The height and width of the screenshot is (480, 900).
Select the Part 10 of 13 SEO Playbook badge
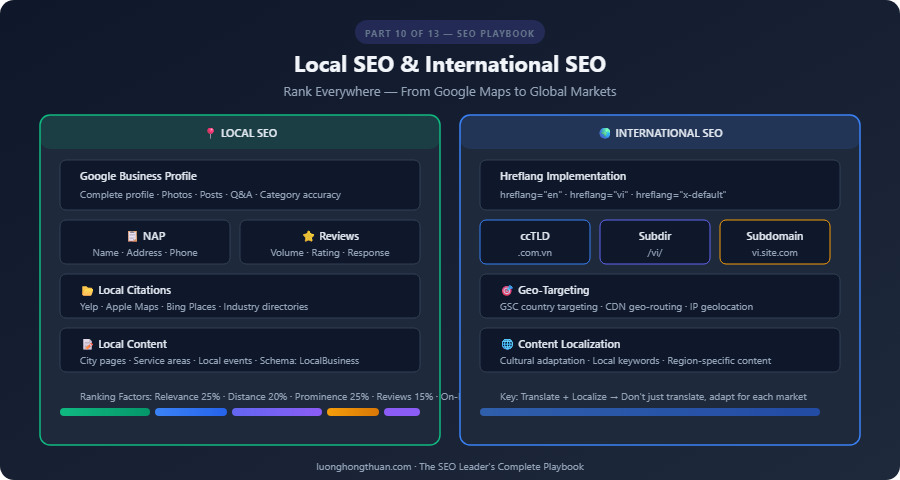(450, 33)
